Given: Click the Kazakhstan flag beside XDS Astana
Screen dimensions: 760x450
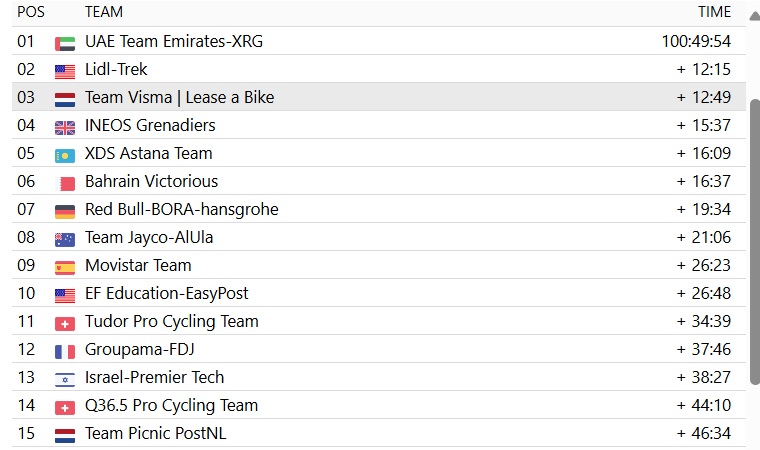Looking at the screenshot, I should pyautogui.click(x=65, y=155).
